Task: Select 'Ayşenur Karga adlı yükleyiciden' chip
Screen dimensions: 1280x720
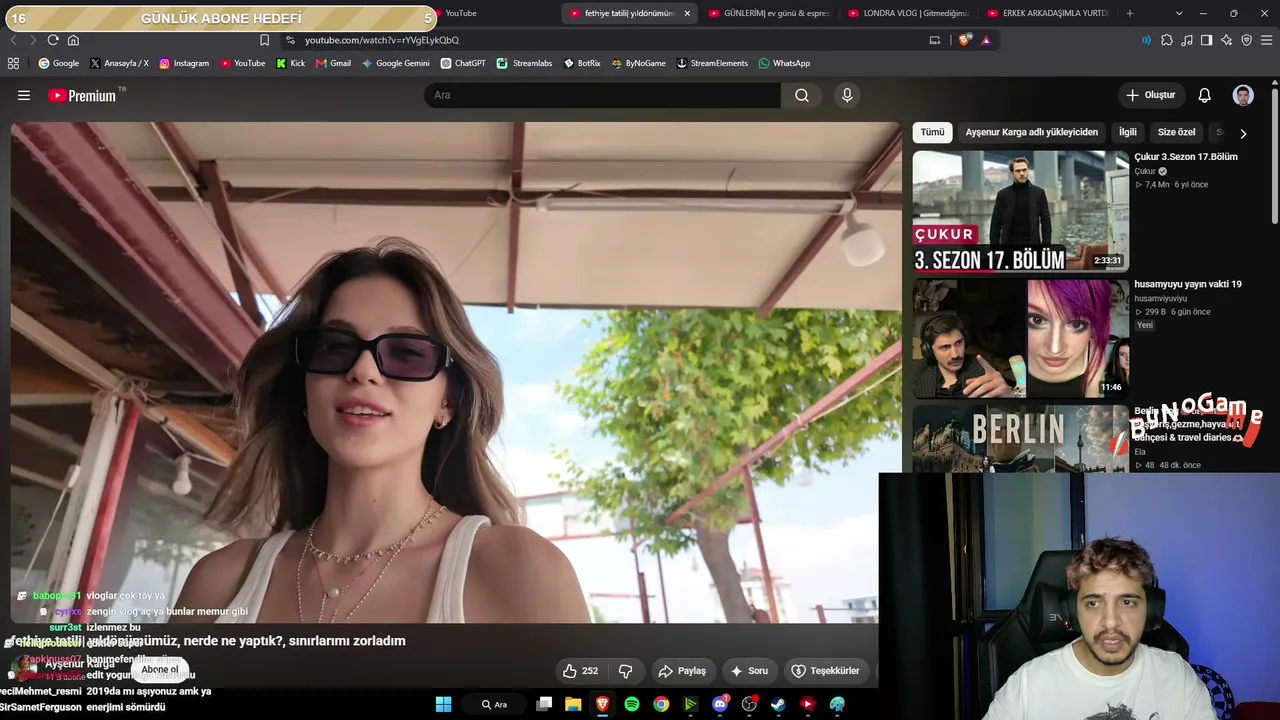Action: (x=1031, y=132)
